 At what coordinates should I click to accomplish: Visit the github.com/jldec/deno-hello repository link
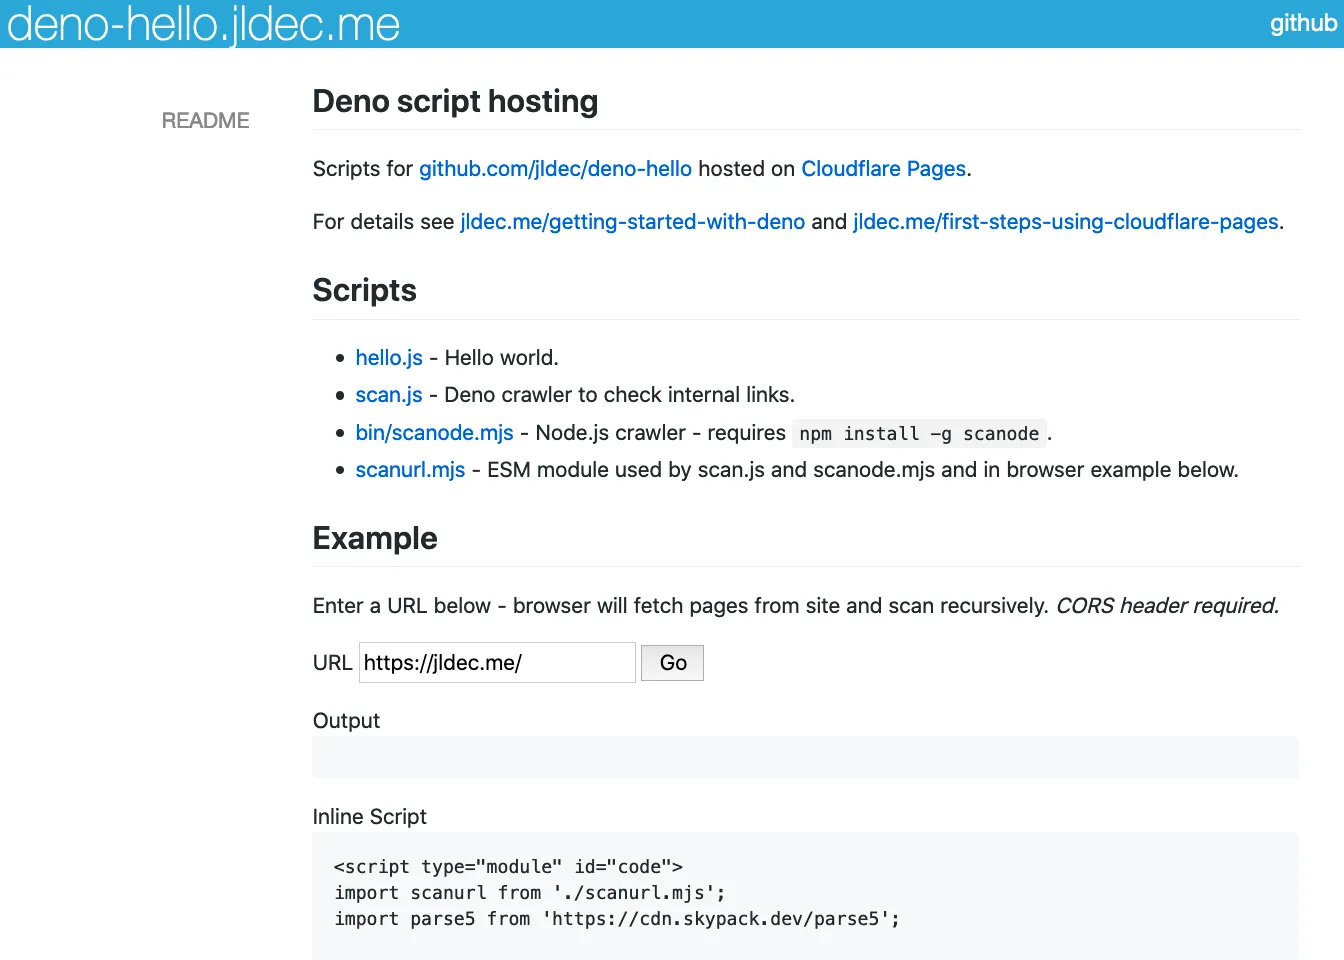click(x=555, y=168)
